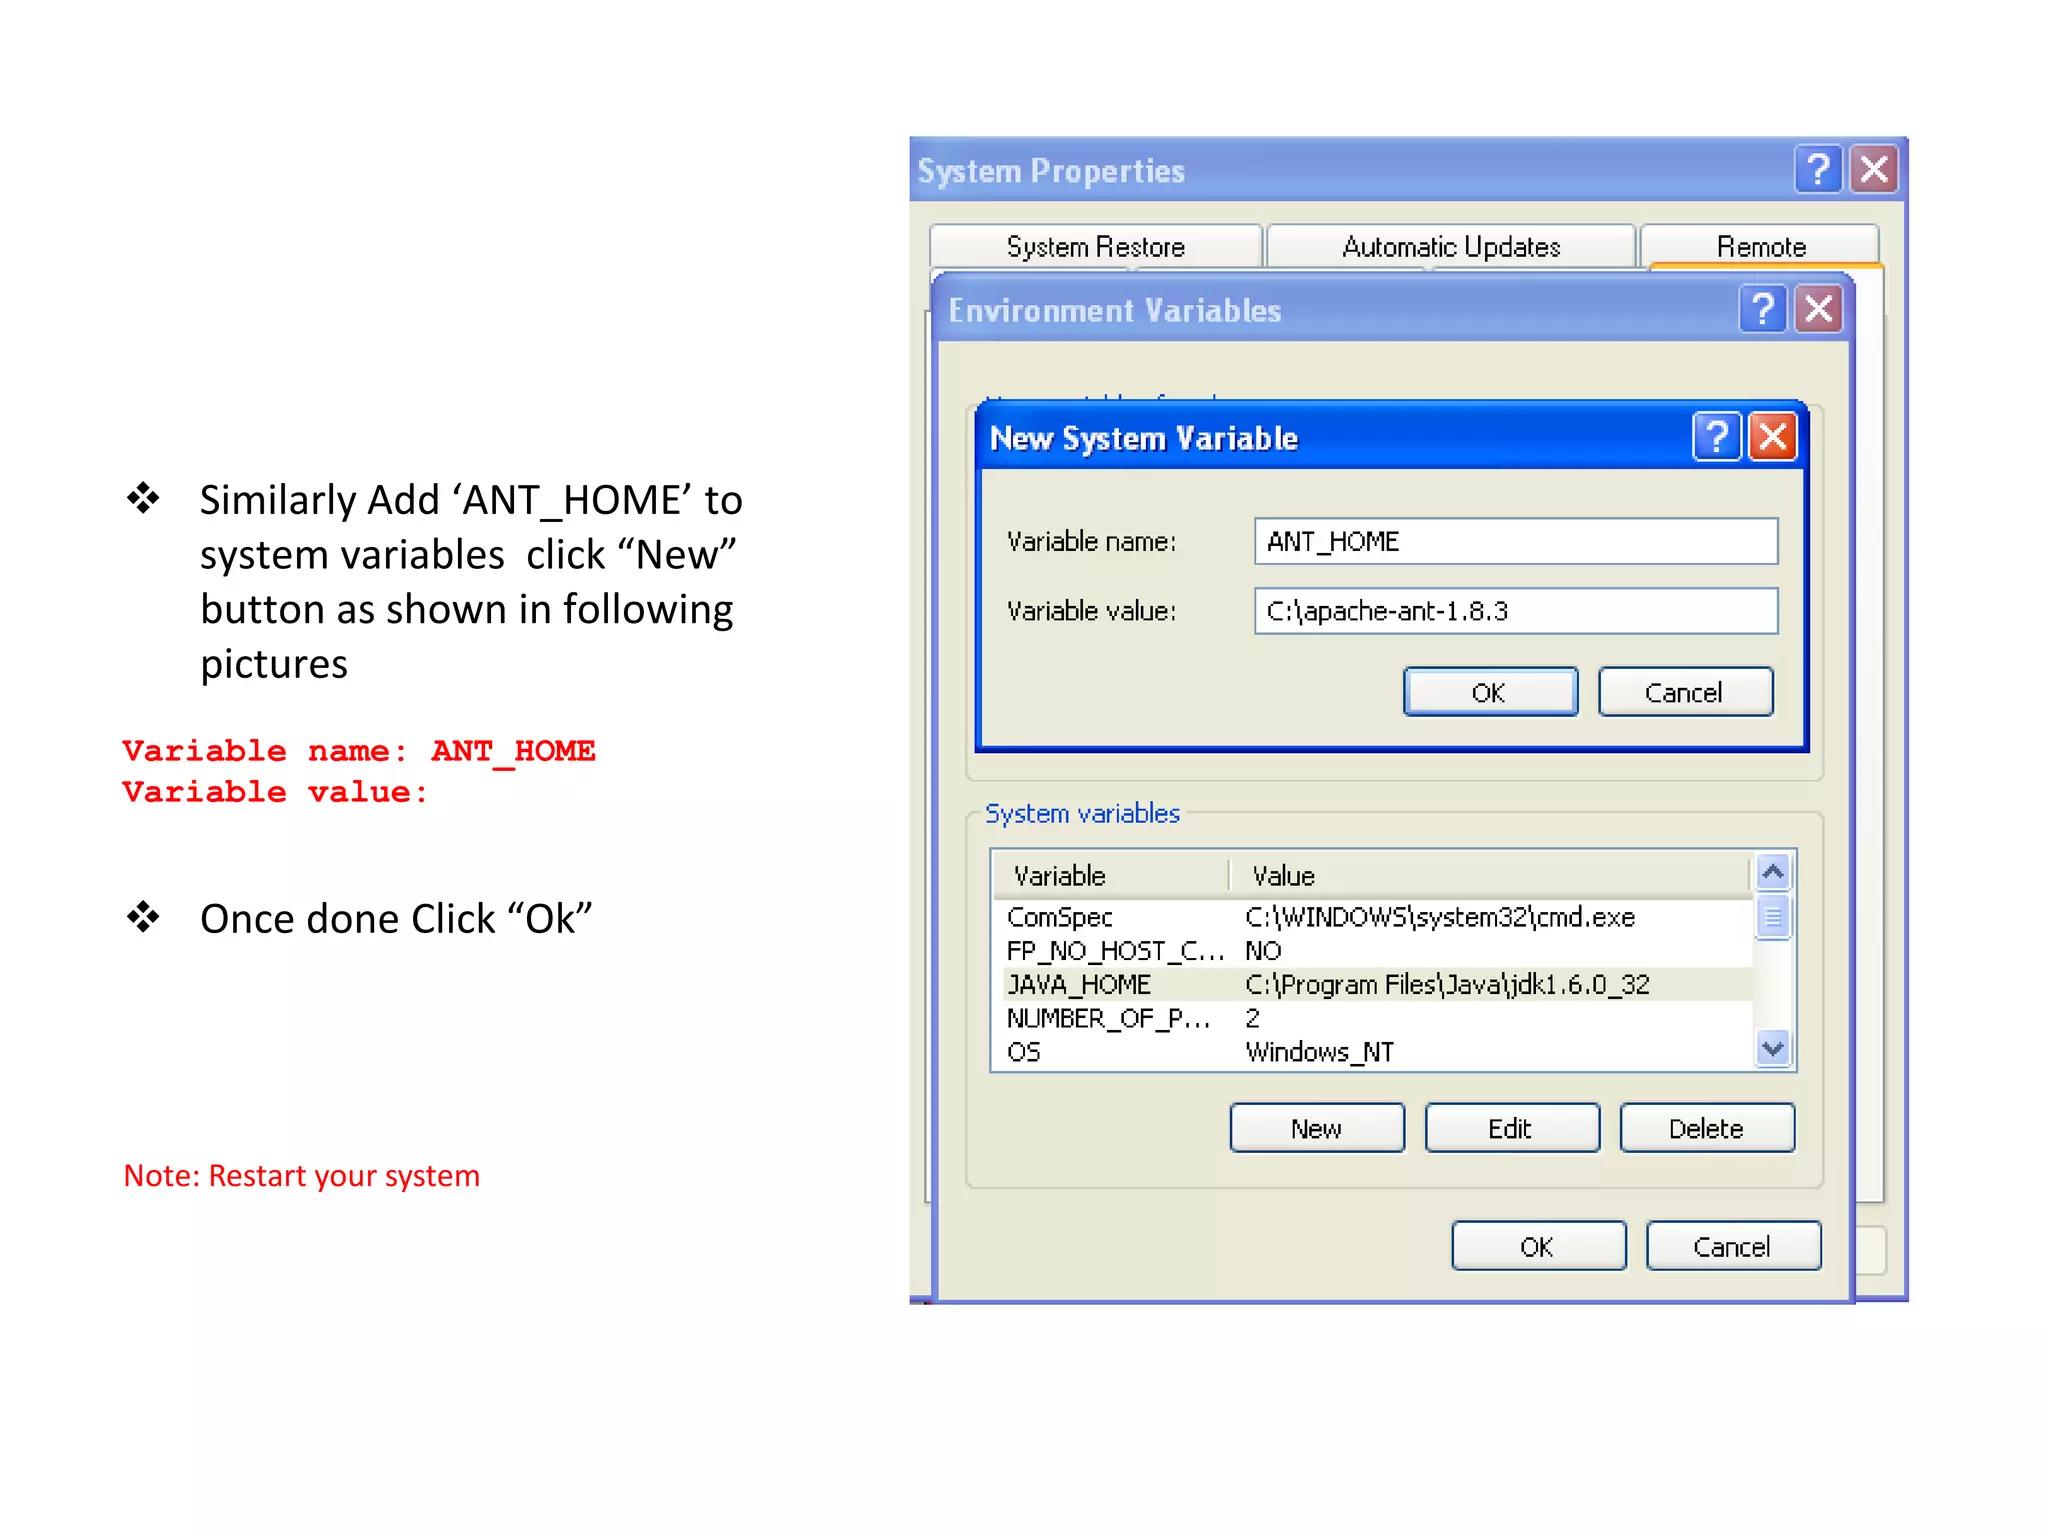Click the scroll up arrow in system variables list
The height and width of the screenshot is (1536, 2048).
1773,872
